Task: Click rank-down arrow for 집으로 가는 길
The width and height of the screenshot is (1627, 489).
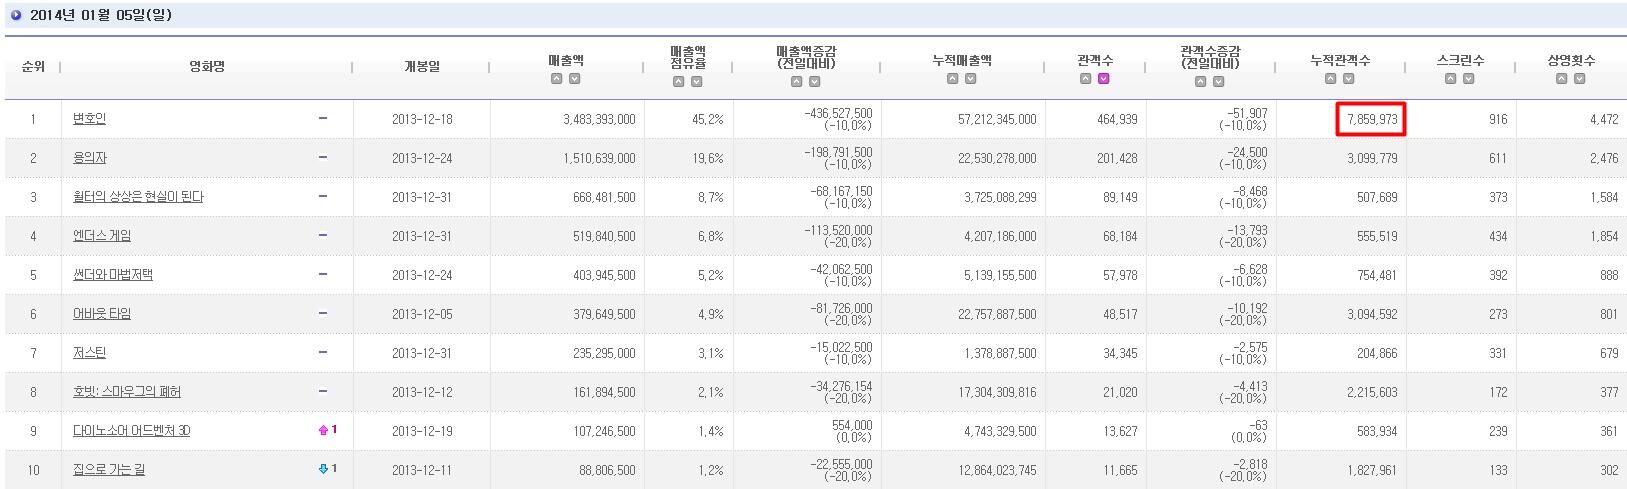Action: 323,469
